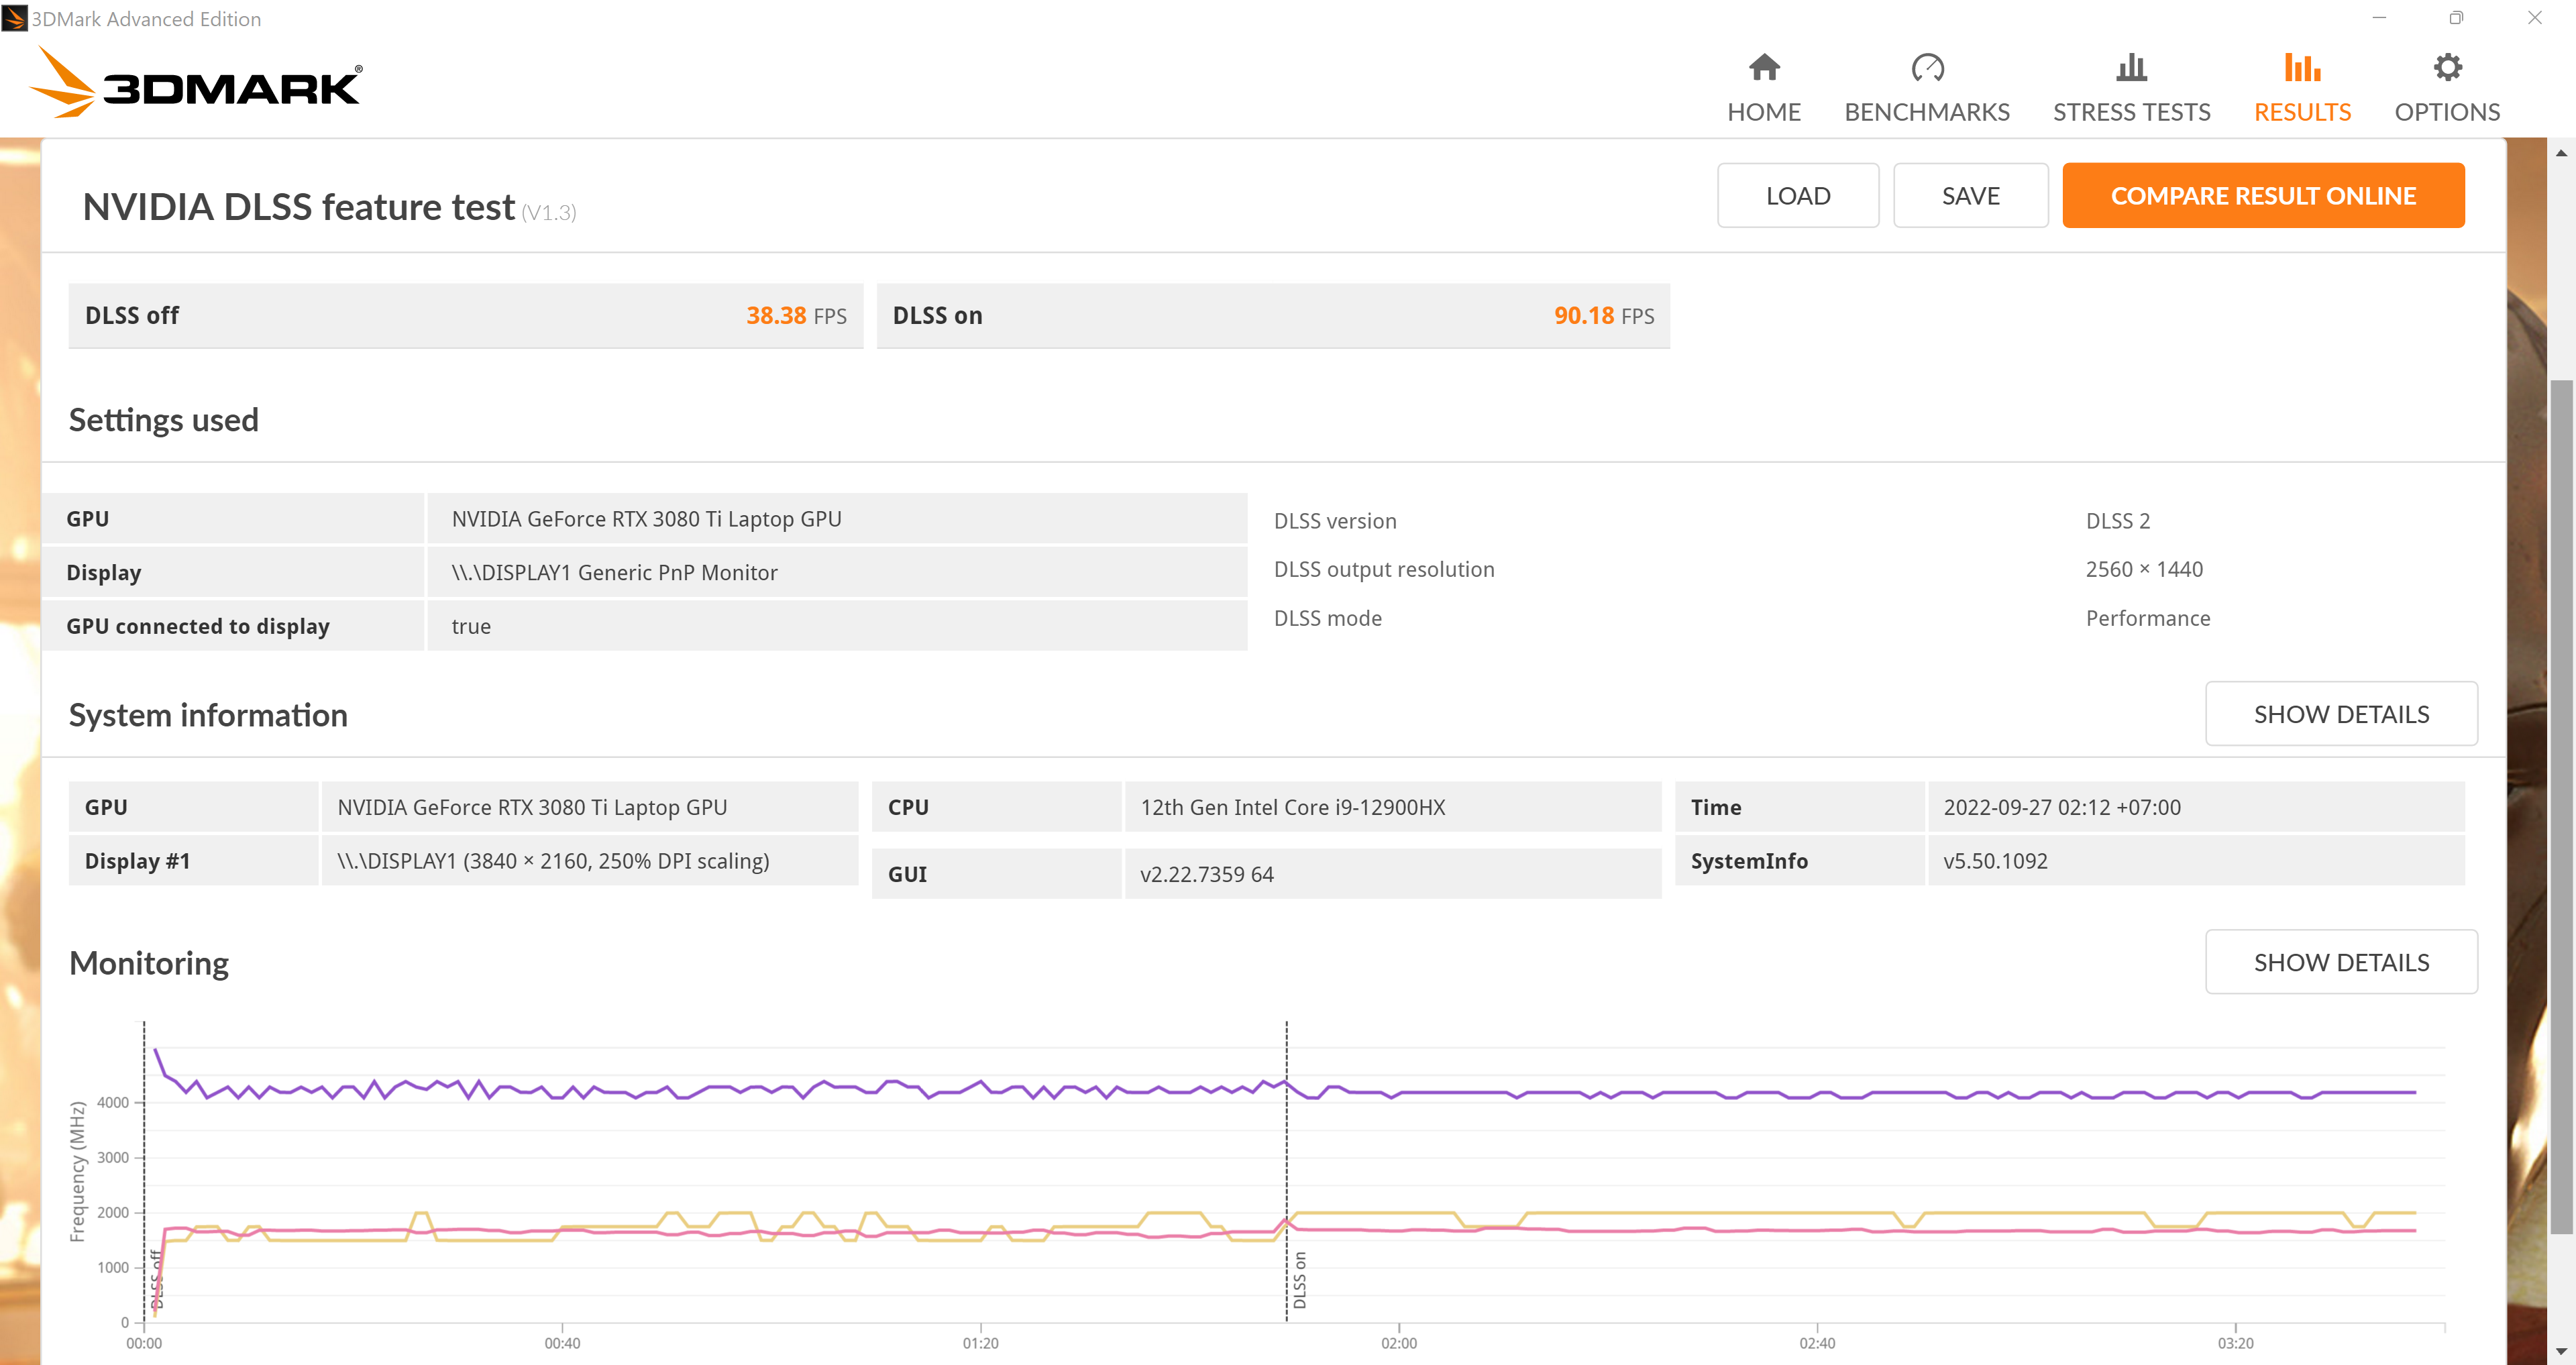Open the HOME tab
The image size is (2576, 1365).
pyautogui.click(x=1764, y=112)
